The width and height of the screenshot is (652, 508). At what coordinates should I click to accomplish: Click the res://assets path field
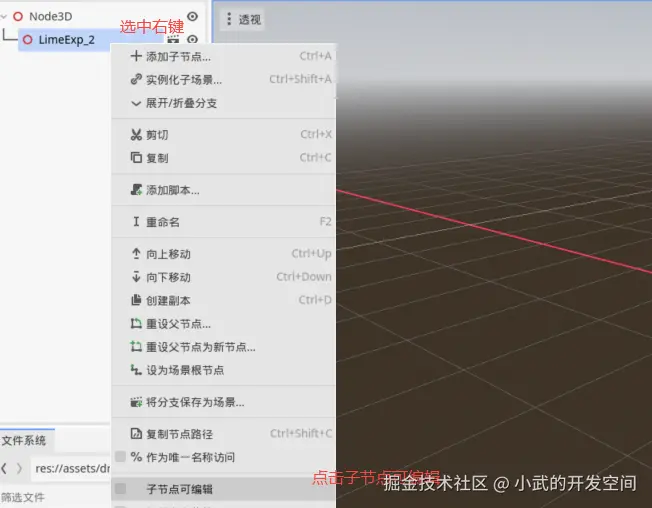tap(71, 469)
